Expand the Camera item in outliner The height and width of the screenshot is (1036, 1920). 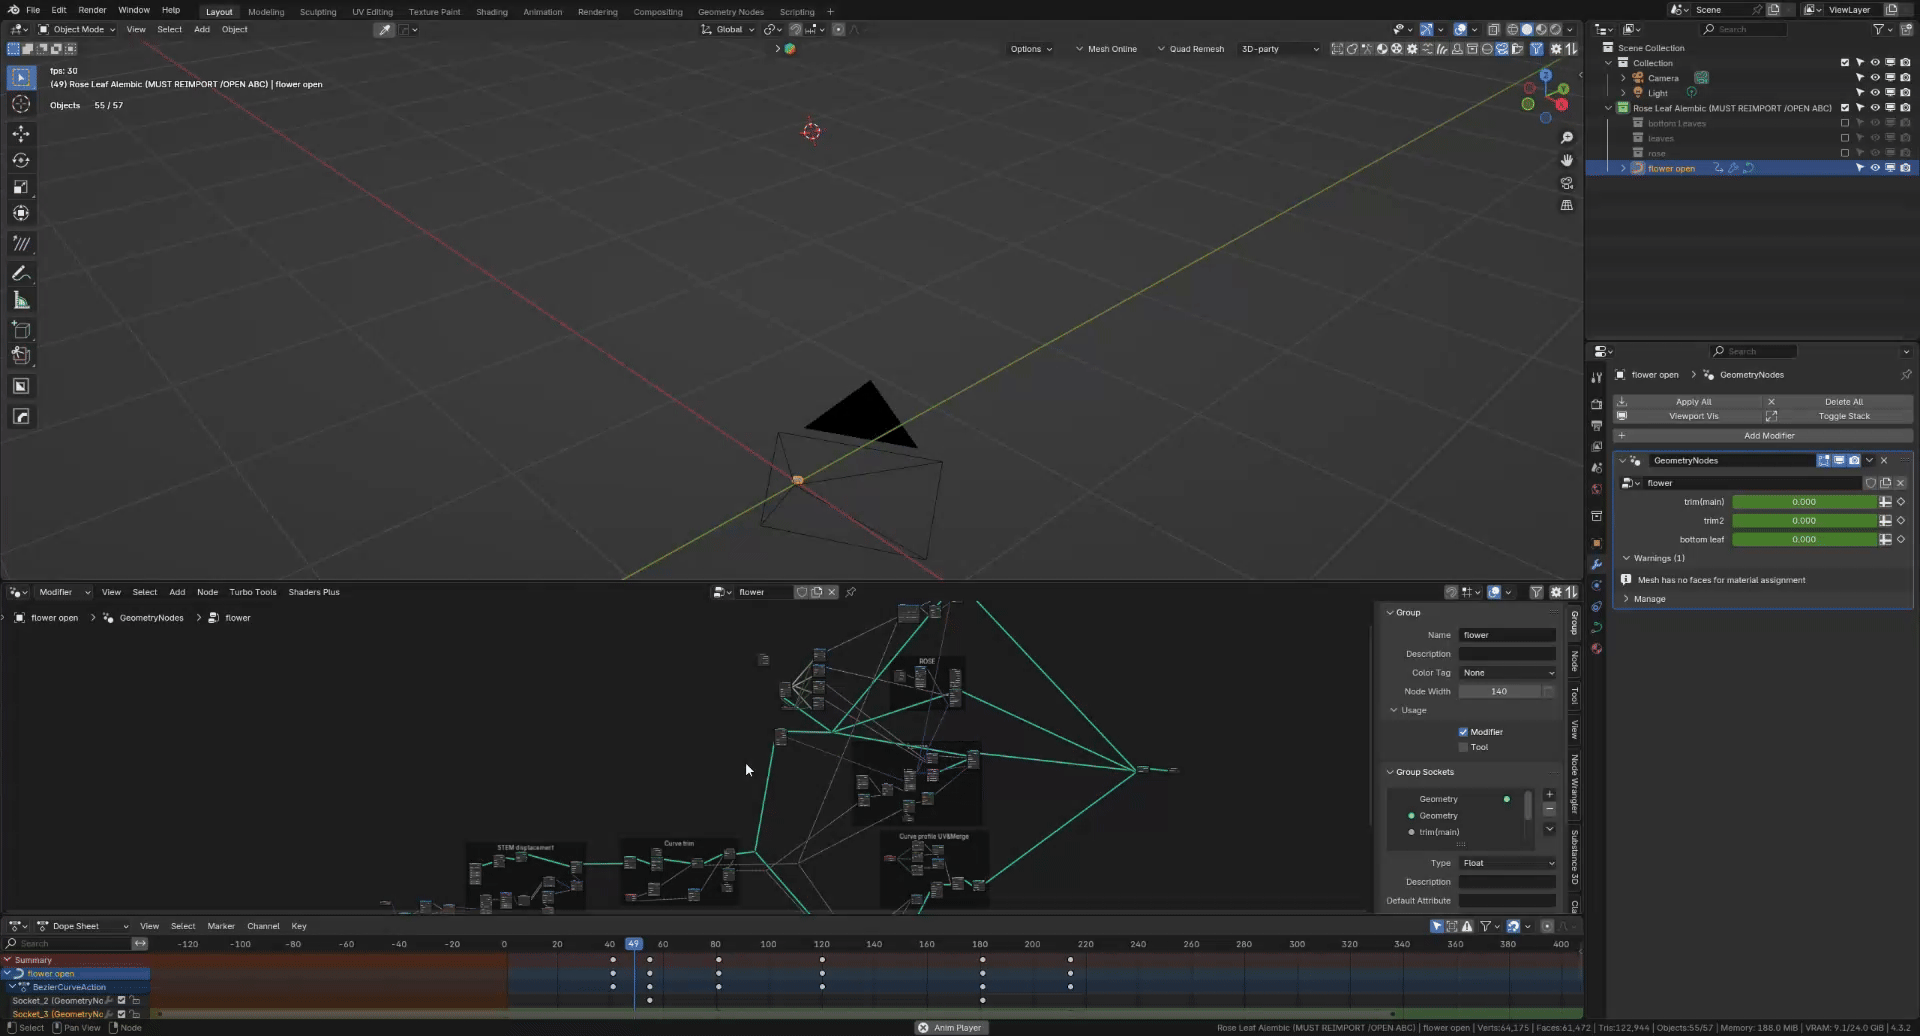tap(1623, 78)
